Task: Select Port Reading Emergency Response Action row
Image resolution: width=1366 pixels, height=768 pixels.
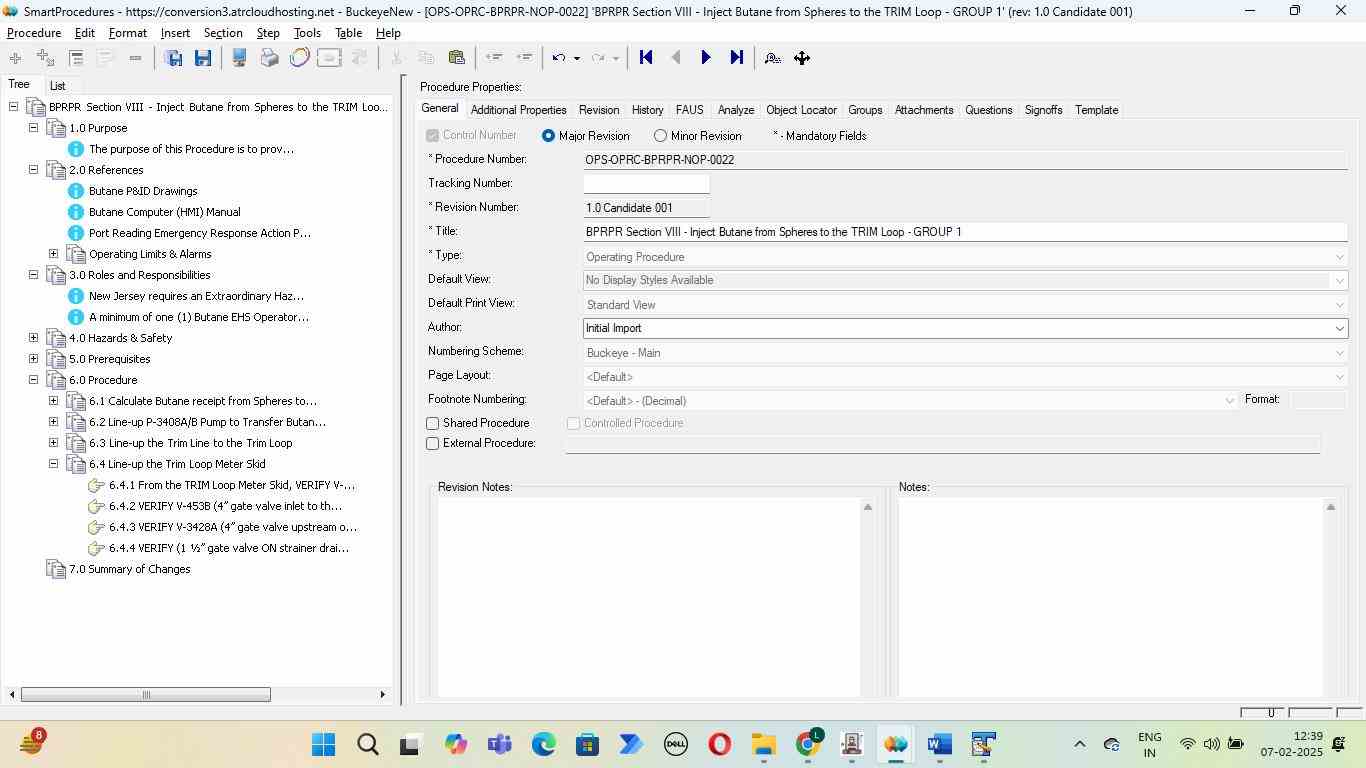Action: pyautogui.click(x=200, y=233)
